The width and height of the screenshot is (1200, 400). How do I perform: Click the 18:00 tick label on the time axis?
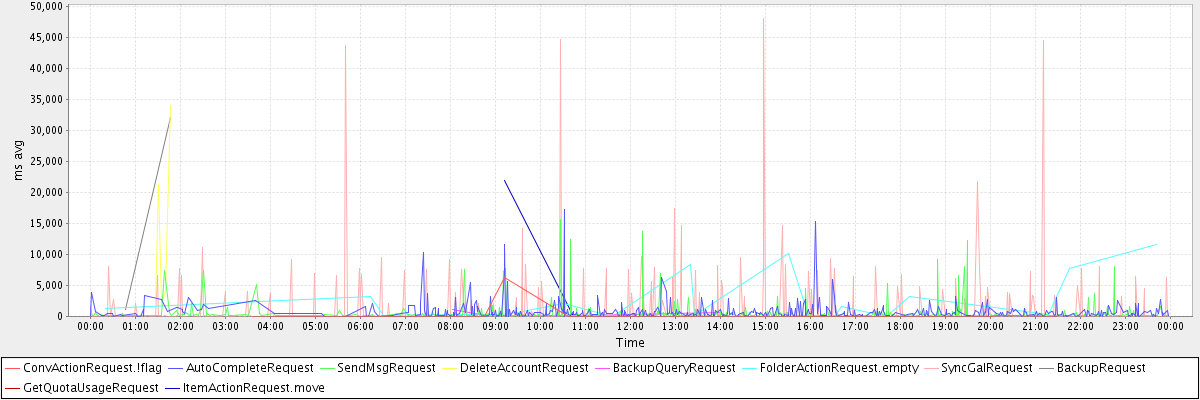coord(900,326)
